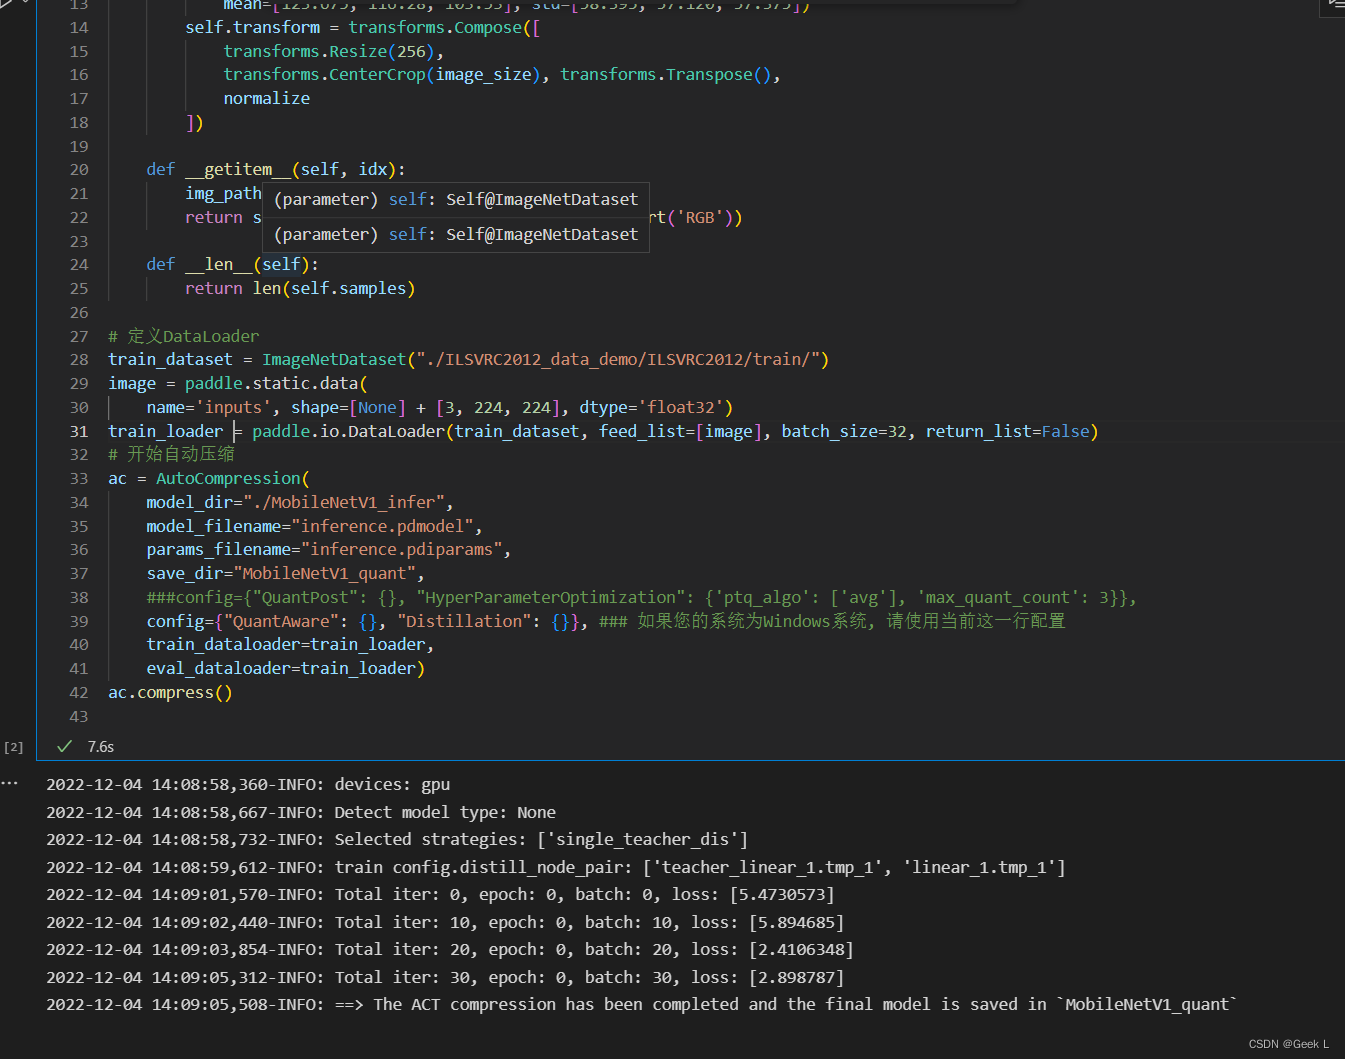Click return_list=False argument on line 31
This screenshot has height=1059, width=1345.
click(x=1007, y=431)
